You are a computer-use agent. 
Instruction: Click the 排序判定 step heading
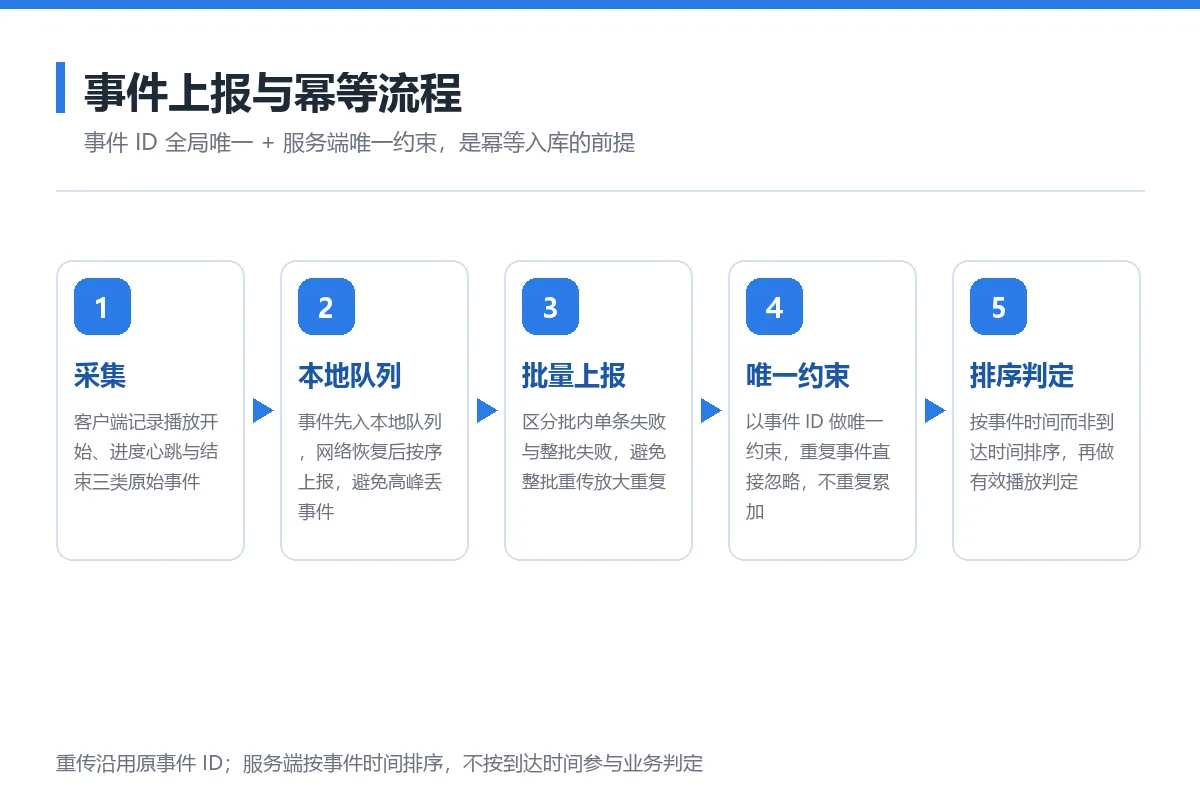pos(1022,376)
